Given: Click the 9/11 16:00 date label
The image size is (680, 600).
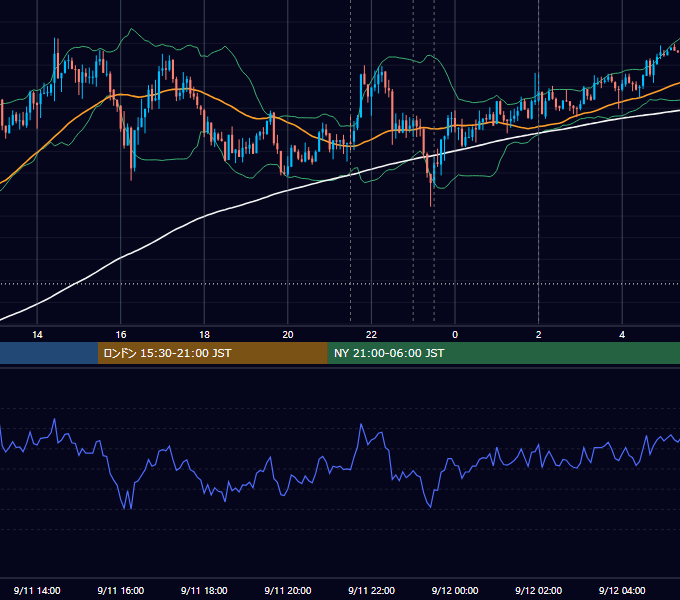Looking at the screenshot, I should point(121,590).
